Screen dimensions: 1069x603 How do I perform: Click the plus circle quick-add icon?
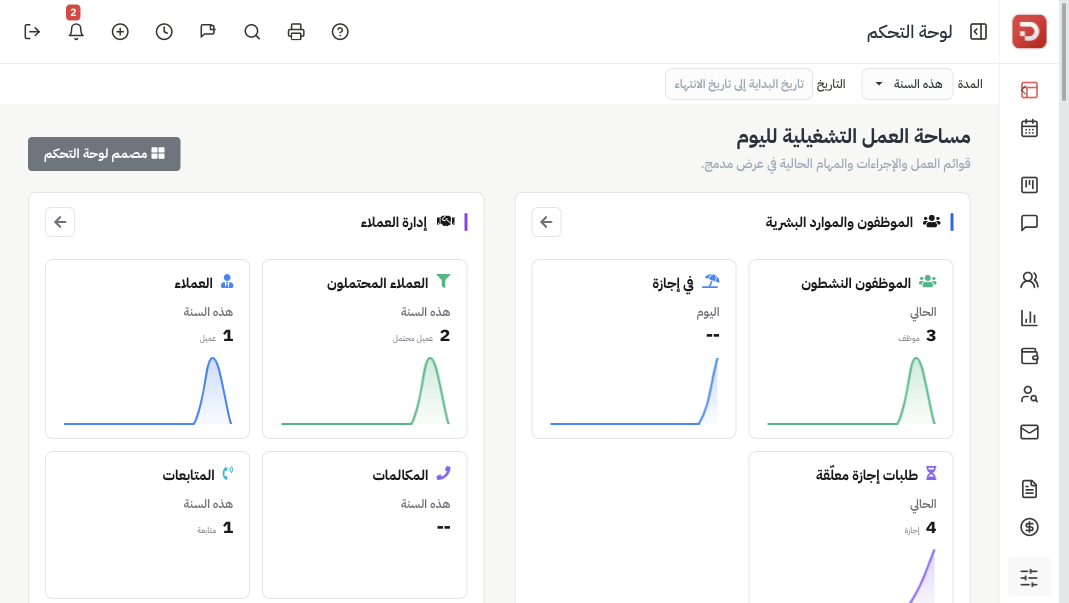coord(120,32)
